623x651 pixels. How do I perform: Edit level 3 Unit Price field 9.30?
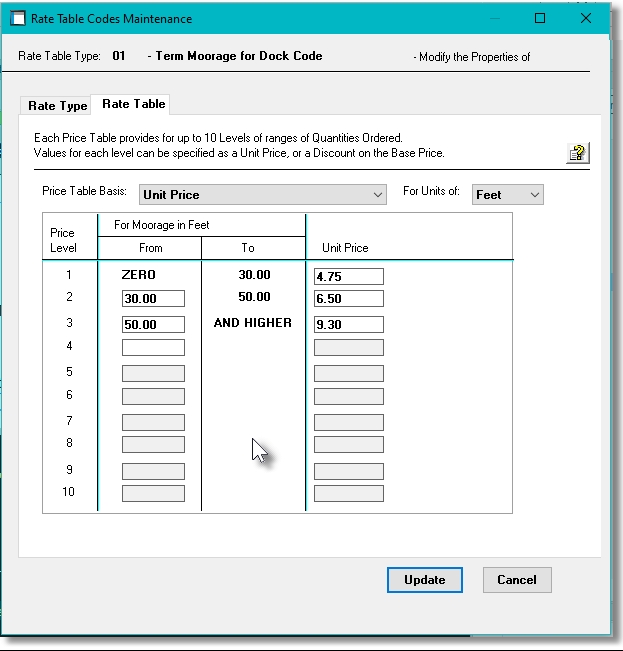[x=349, y=324]
